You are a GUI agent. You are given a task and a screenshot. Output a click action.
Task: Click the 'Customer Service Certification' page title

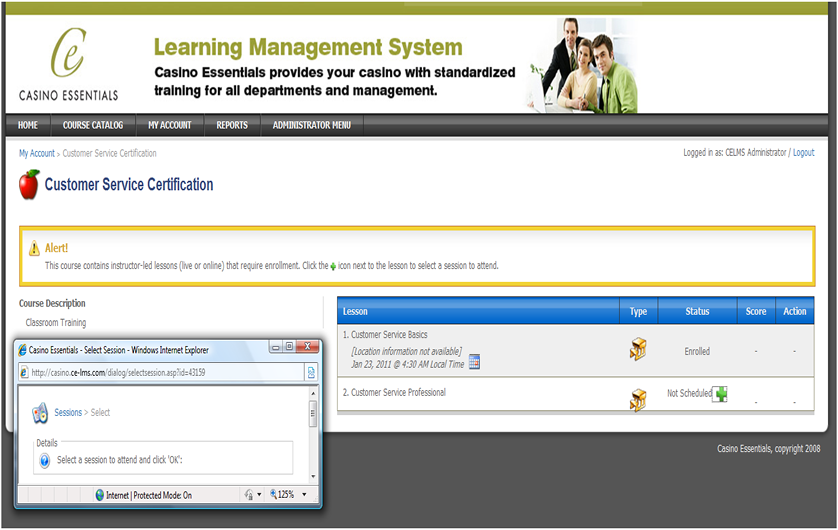click(x=129, y=184)
